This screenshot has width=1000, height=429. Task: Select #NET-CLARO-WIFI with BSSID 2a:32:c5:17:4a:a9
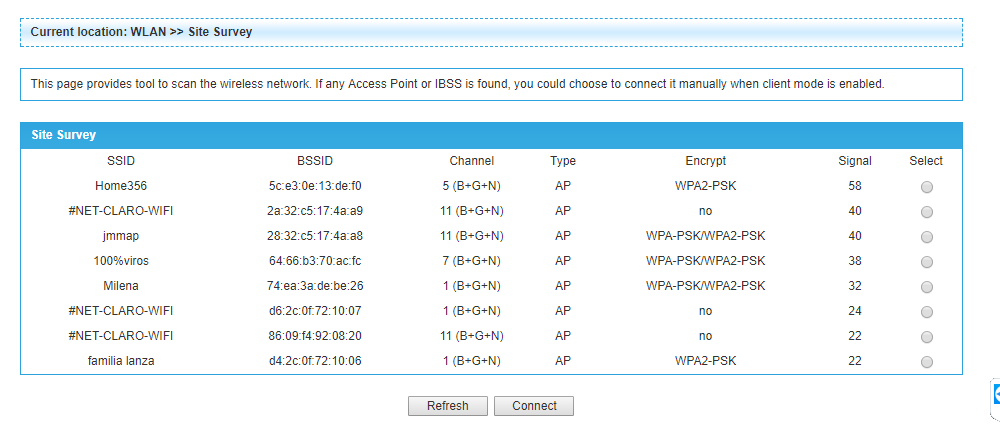coord(926,212)
